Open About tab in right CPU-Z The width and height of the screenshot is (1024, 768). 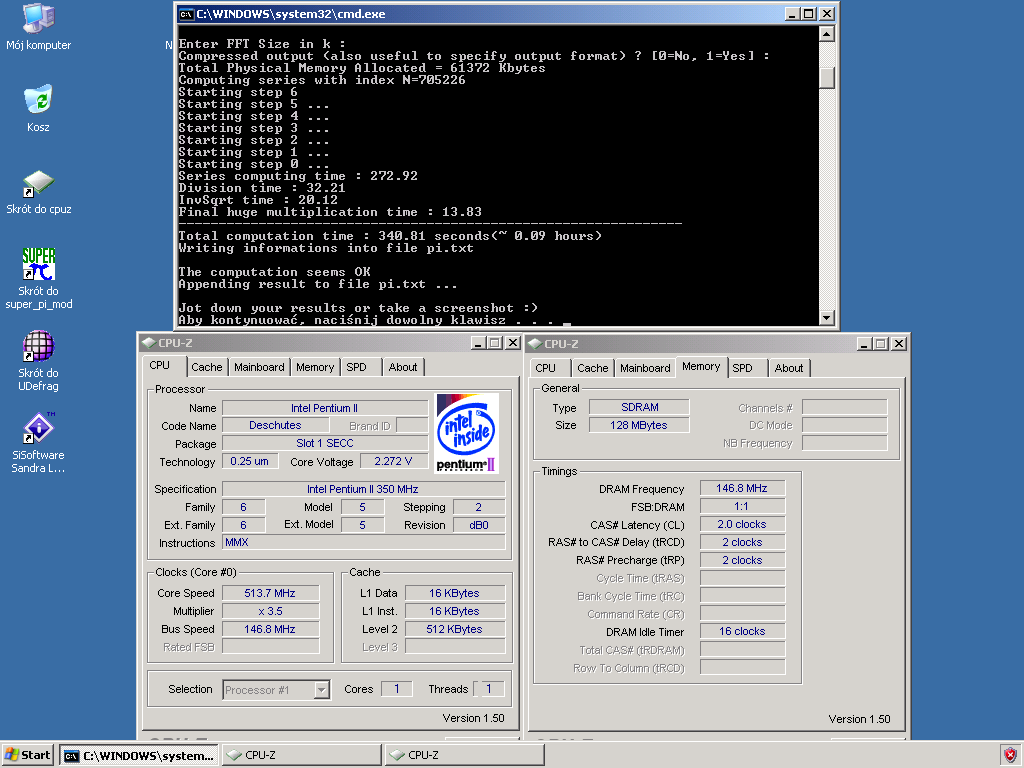[789, 368]
